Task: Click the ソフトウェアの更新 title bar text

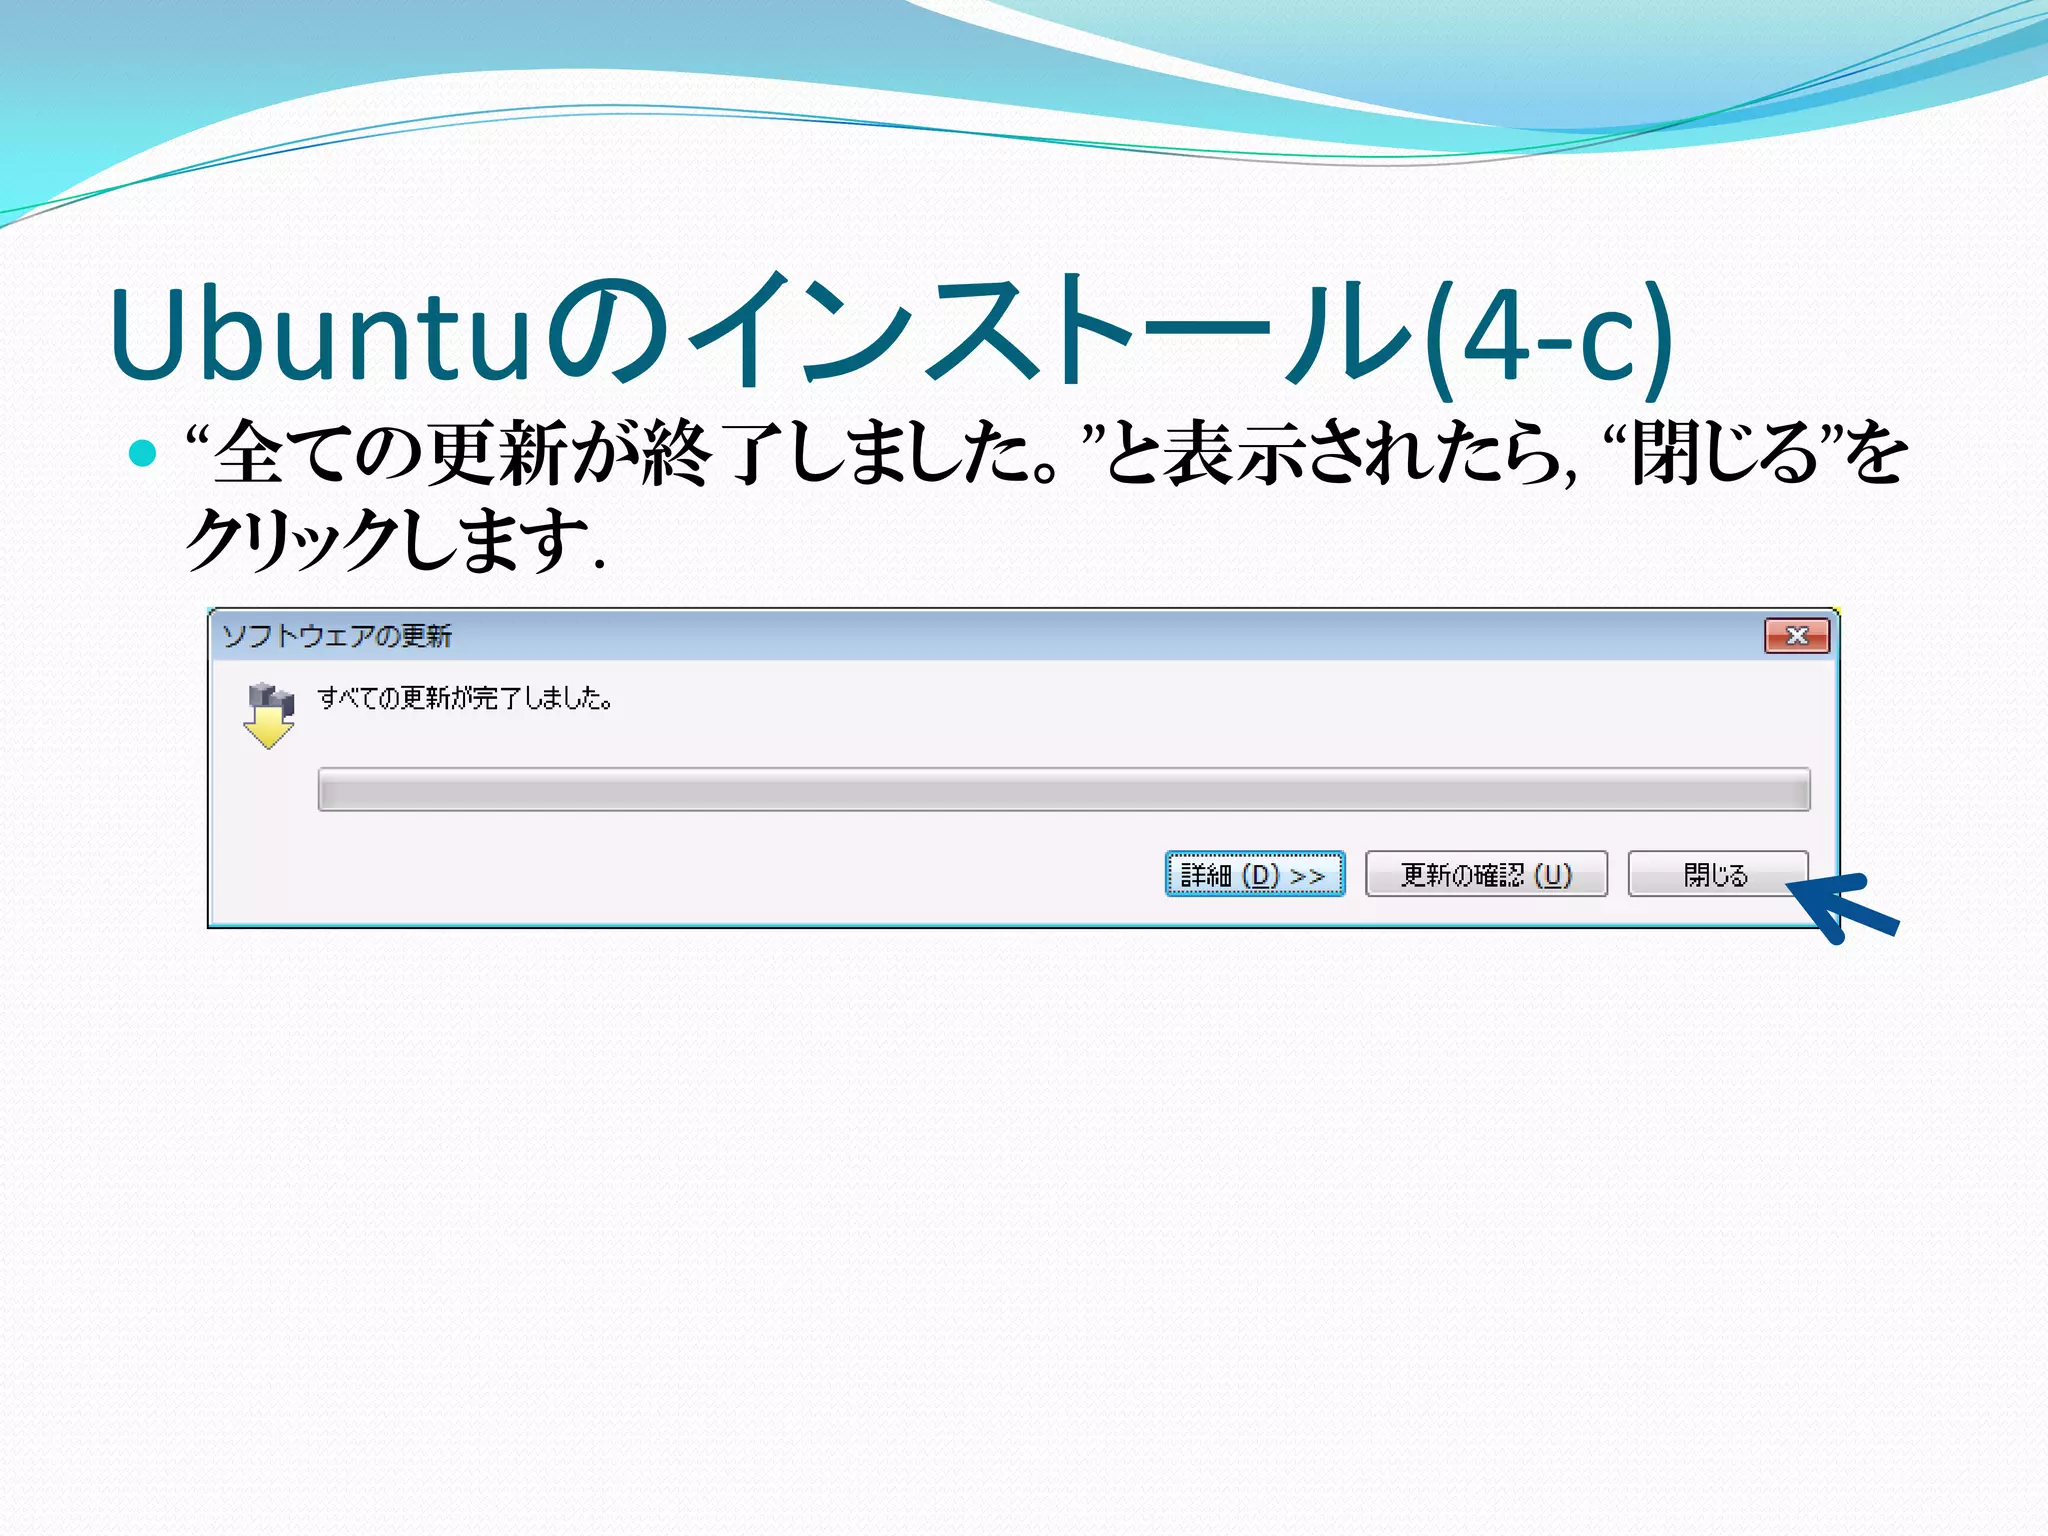Action: point(337,636)
